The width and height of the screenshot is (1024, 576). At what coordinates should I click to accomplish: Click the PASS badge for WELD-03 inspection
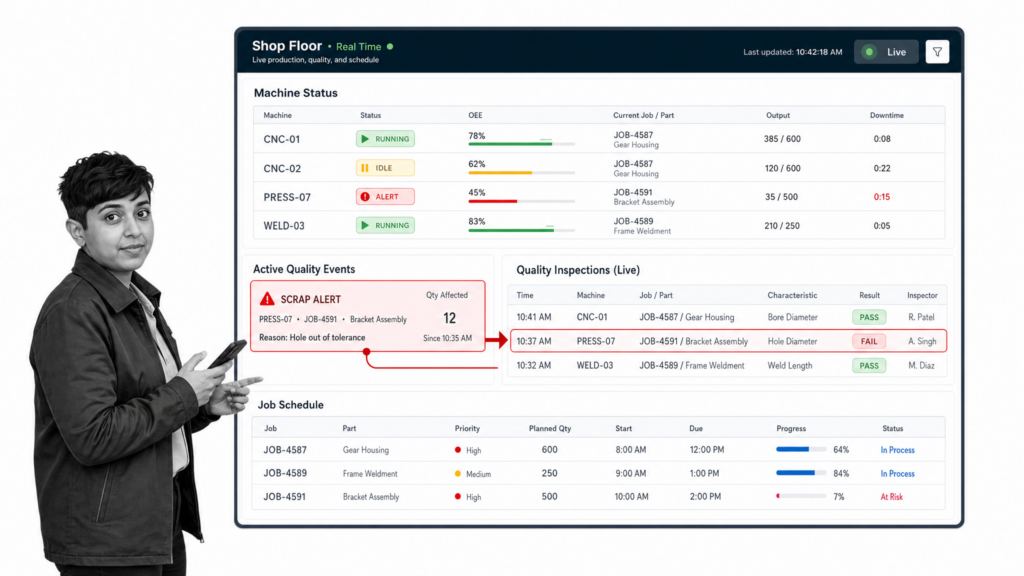869,366
